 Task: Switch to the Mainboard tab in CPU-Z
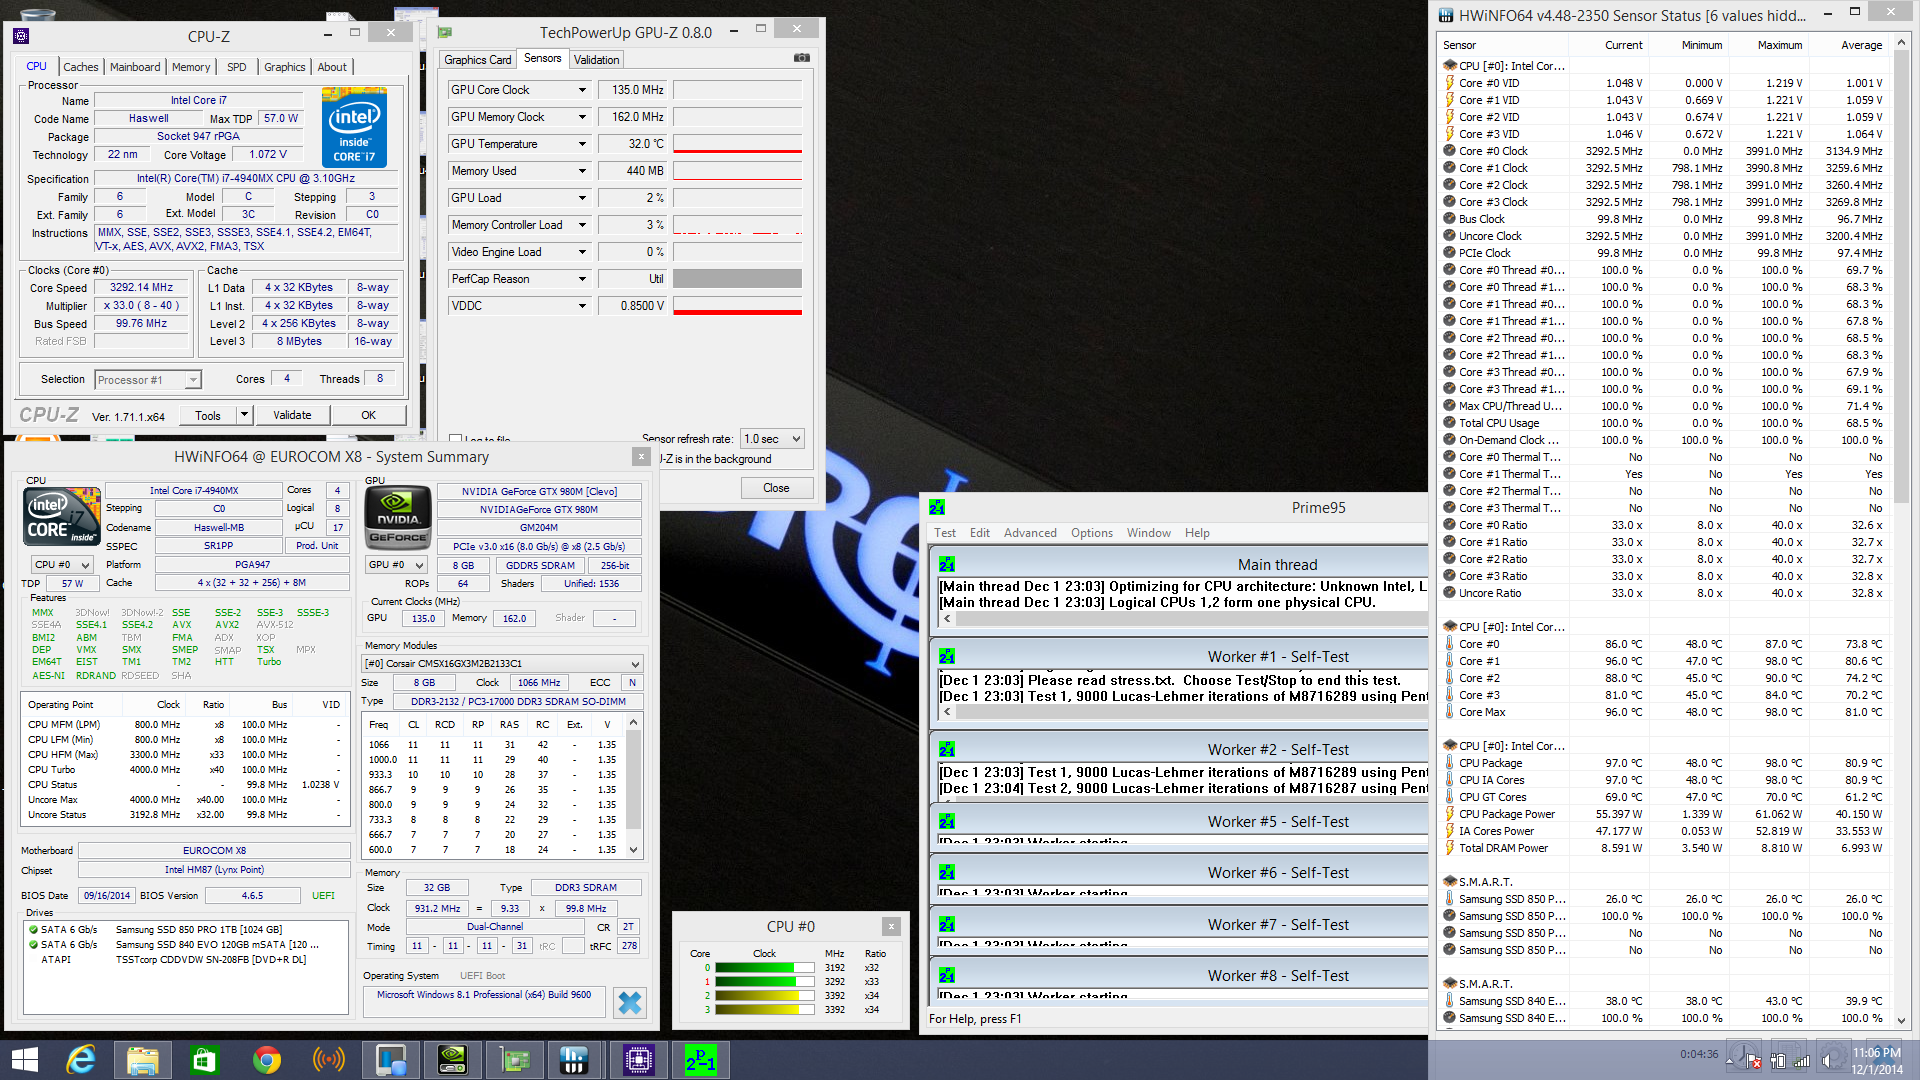click(134, 67)
